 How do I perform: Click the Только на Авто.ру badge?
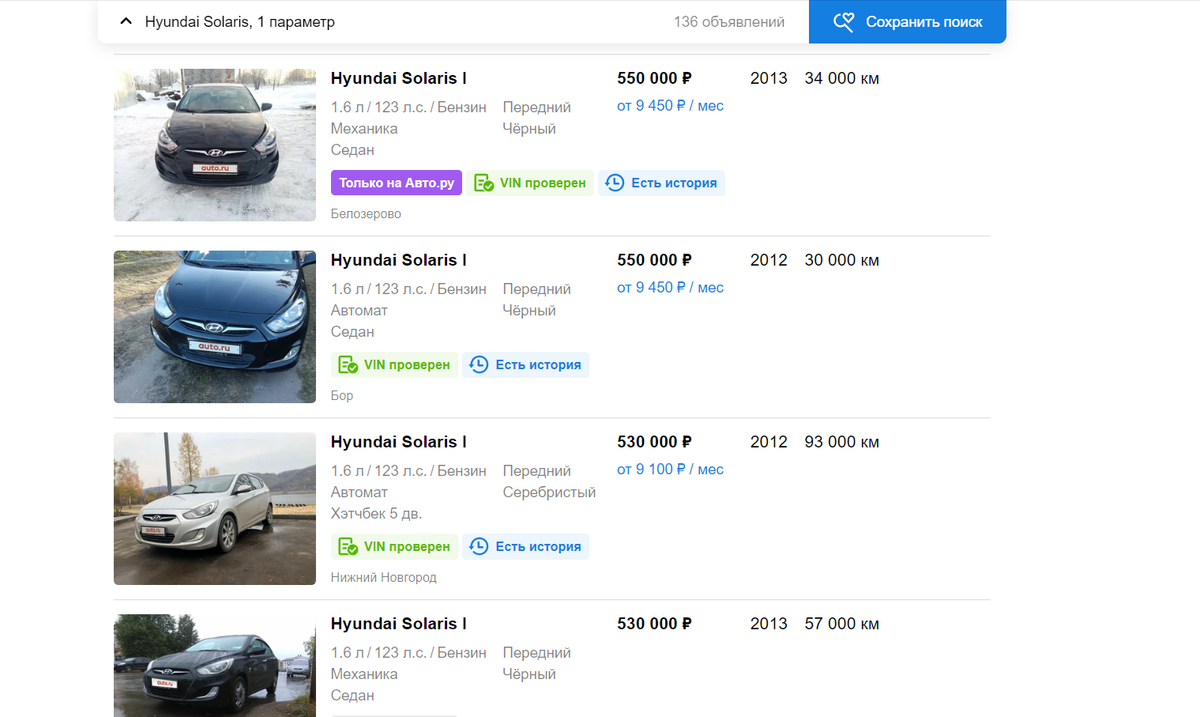396,183
